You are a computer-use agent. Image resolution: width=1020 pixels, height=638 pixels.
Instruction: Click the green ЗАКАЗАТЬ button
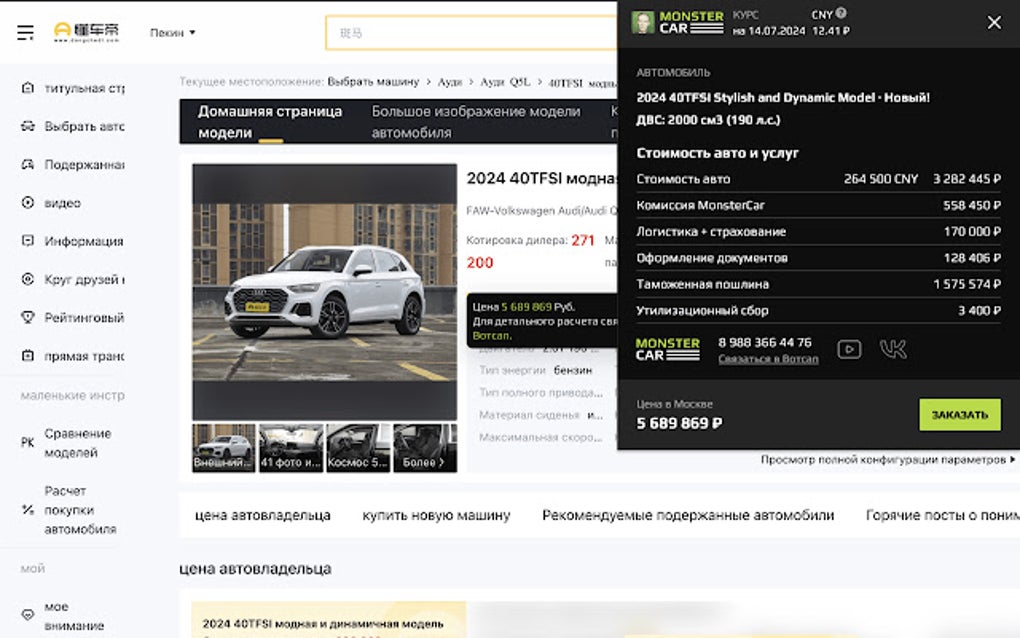960,415
